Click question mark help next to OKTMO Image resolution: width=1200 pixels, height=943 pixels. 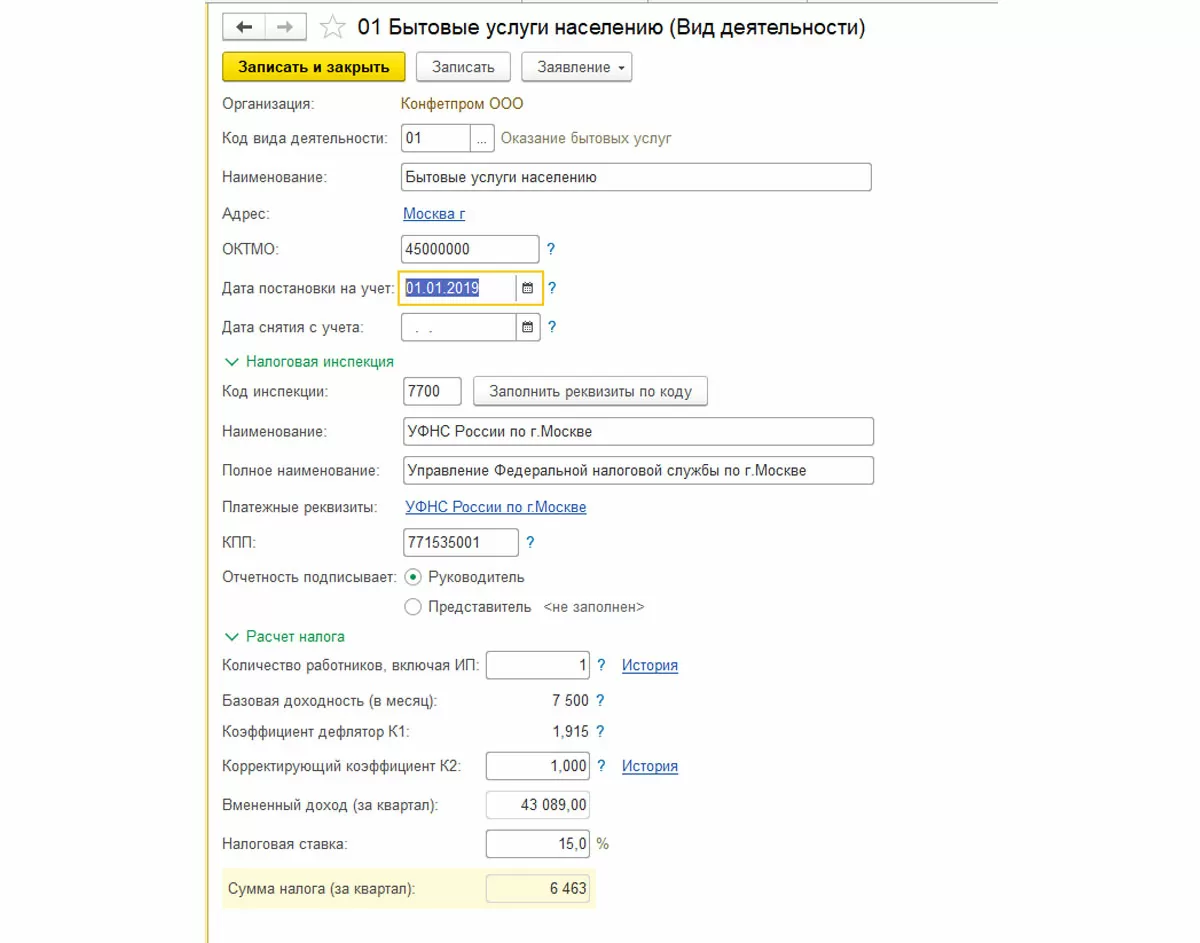pyautogui.click(x=551, y=249)
